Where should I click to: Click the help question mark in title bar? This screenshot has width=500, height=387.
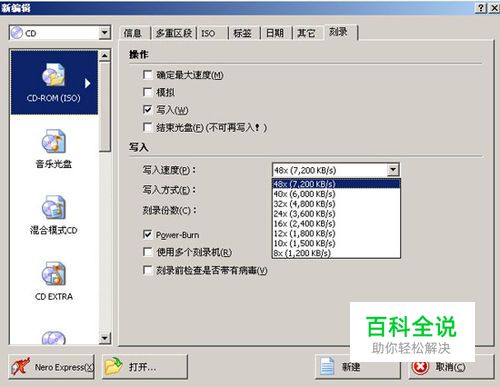(x=481, y=8)
